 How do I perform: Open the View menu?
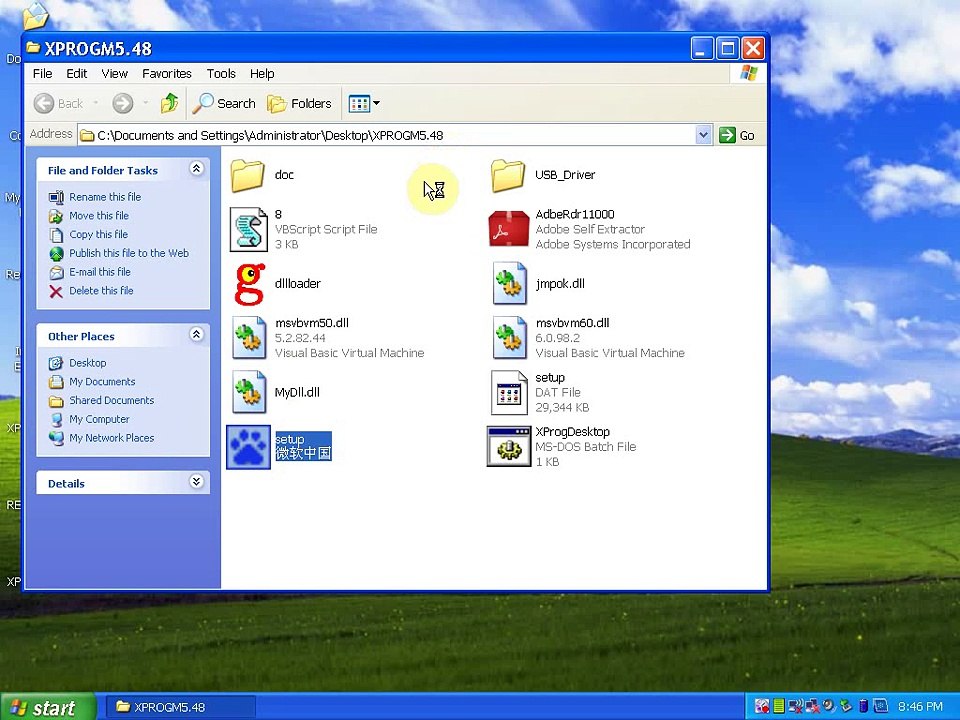point(114,73)
